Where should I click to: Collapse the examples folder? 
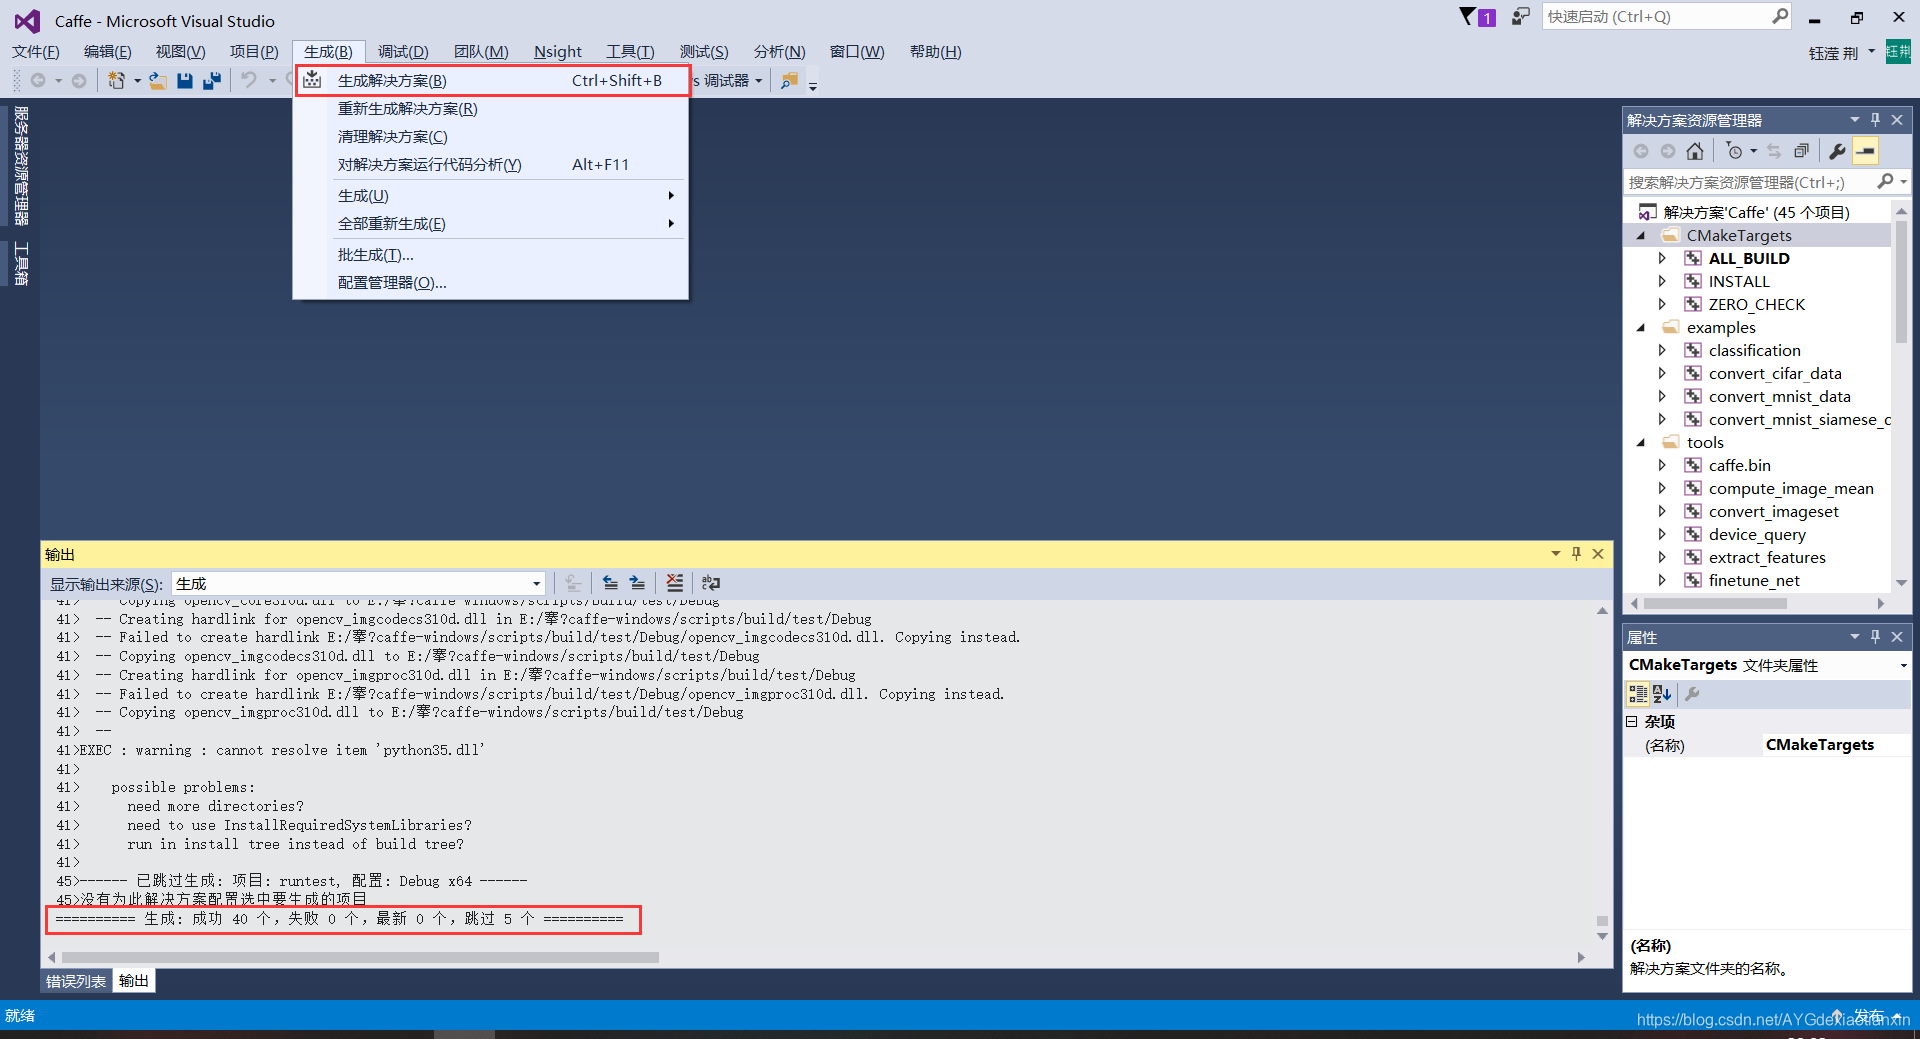(x=1640, y=328)
